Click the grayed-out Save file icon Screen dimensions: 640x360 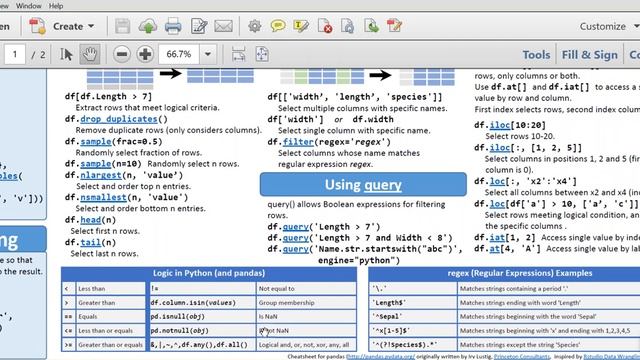(x=122, y=26)
